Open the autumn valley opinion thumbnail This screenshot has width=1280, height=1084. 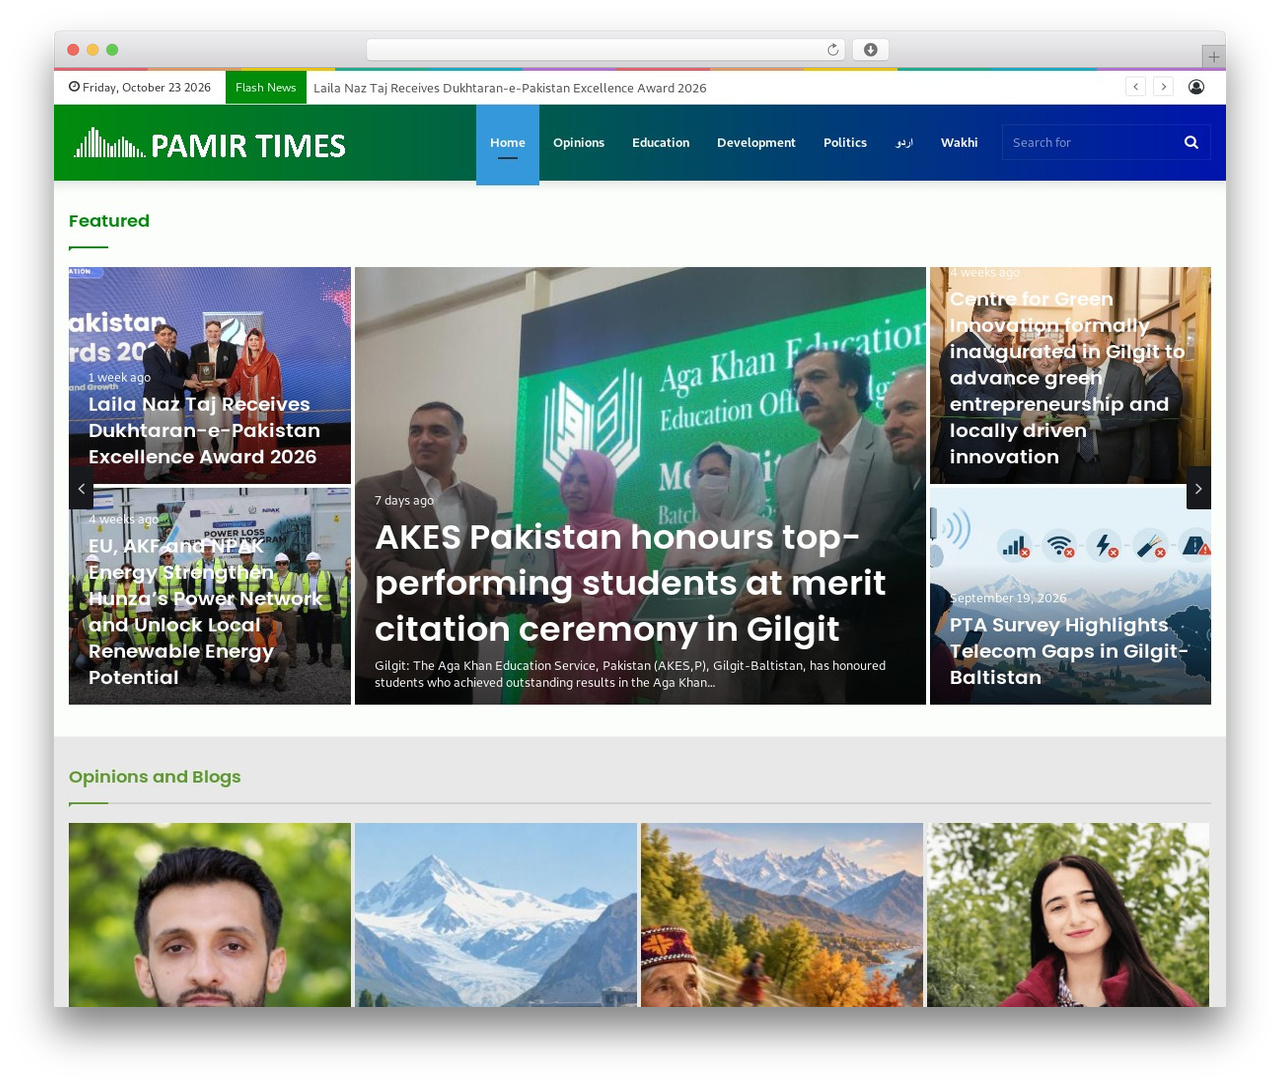782,915
